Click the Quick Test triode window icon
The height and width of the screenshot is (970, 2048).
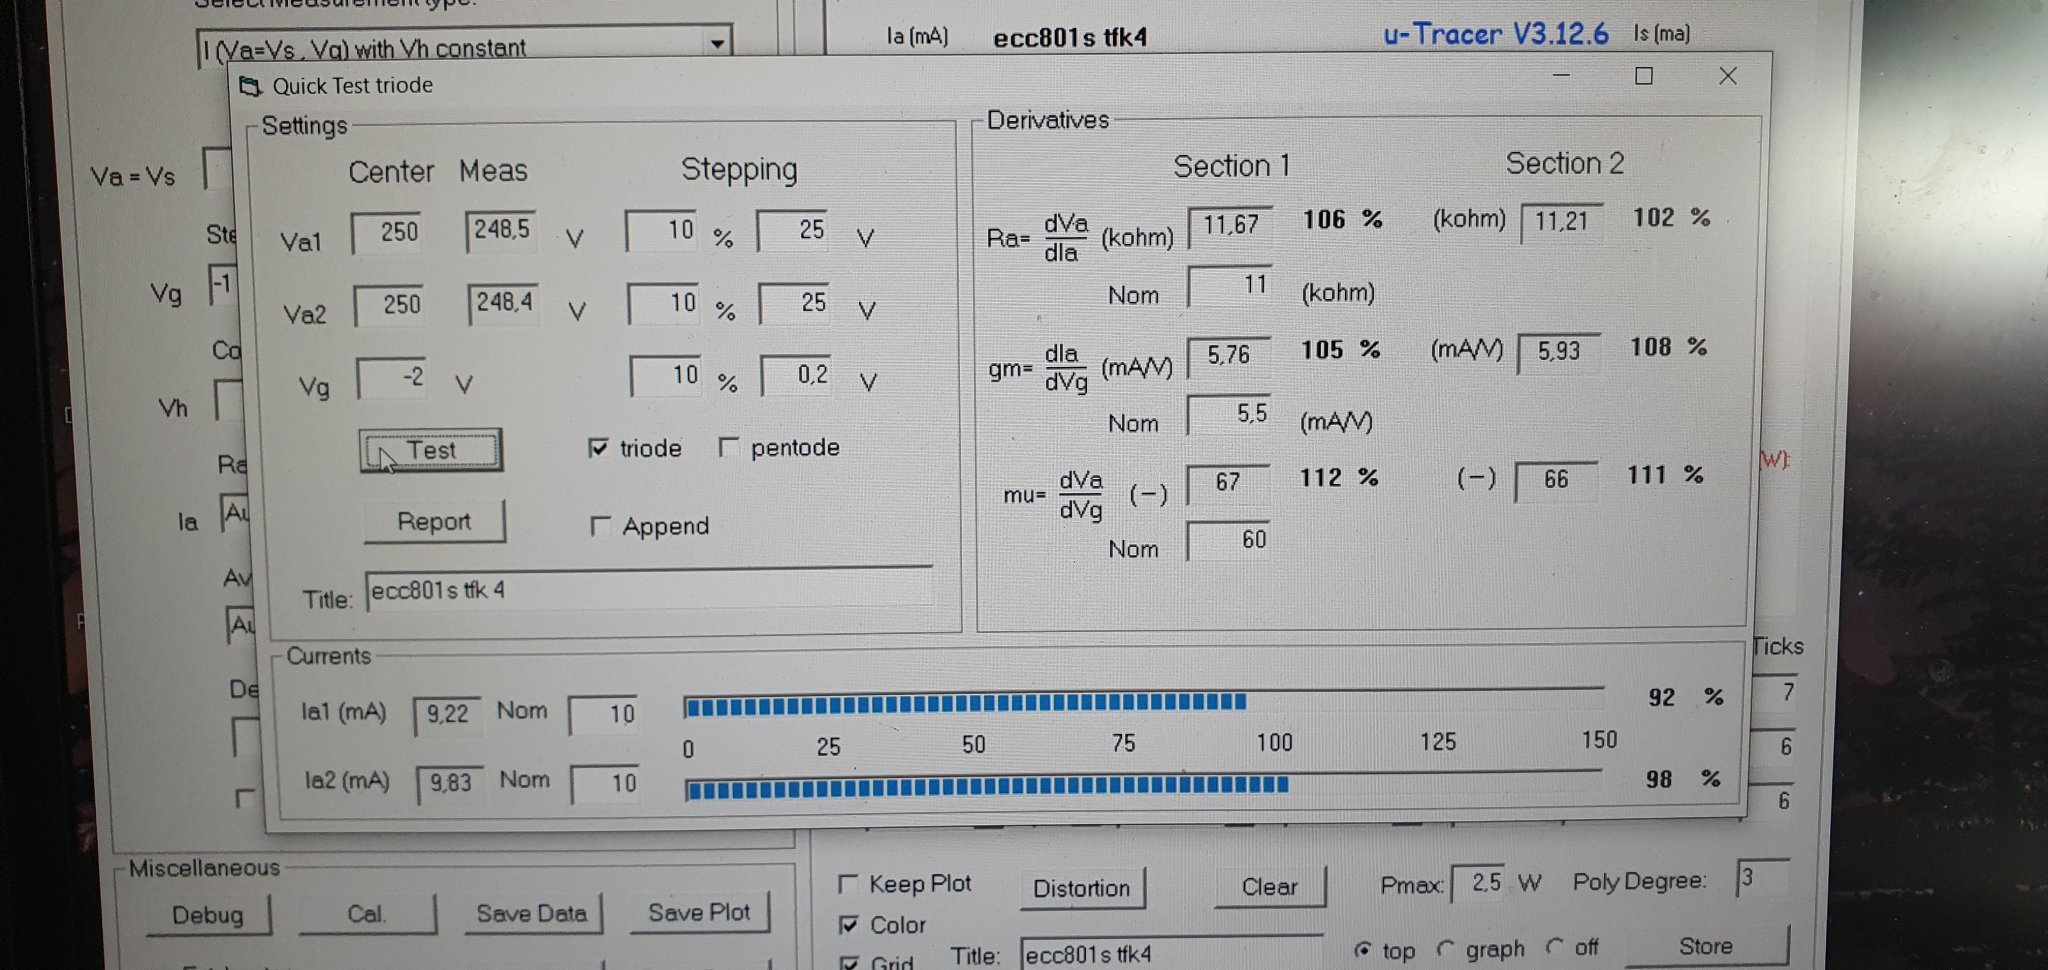click(250, 87)
